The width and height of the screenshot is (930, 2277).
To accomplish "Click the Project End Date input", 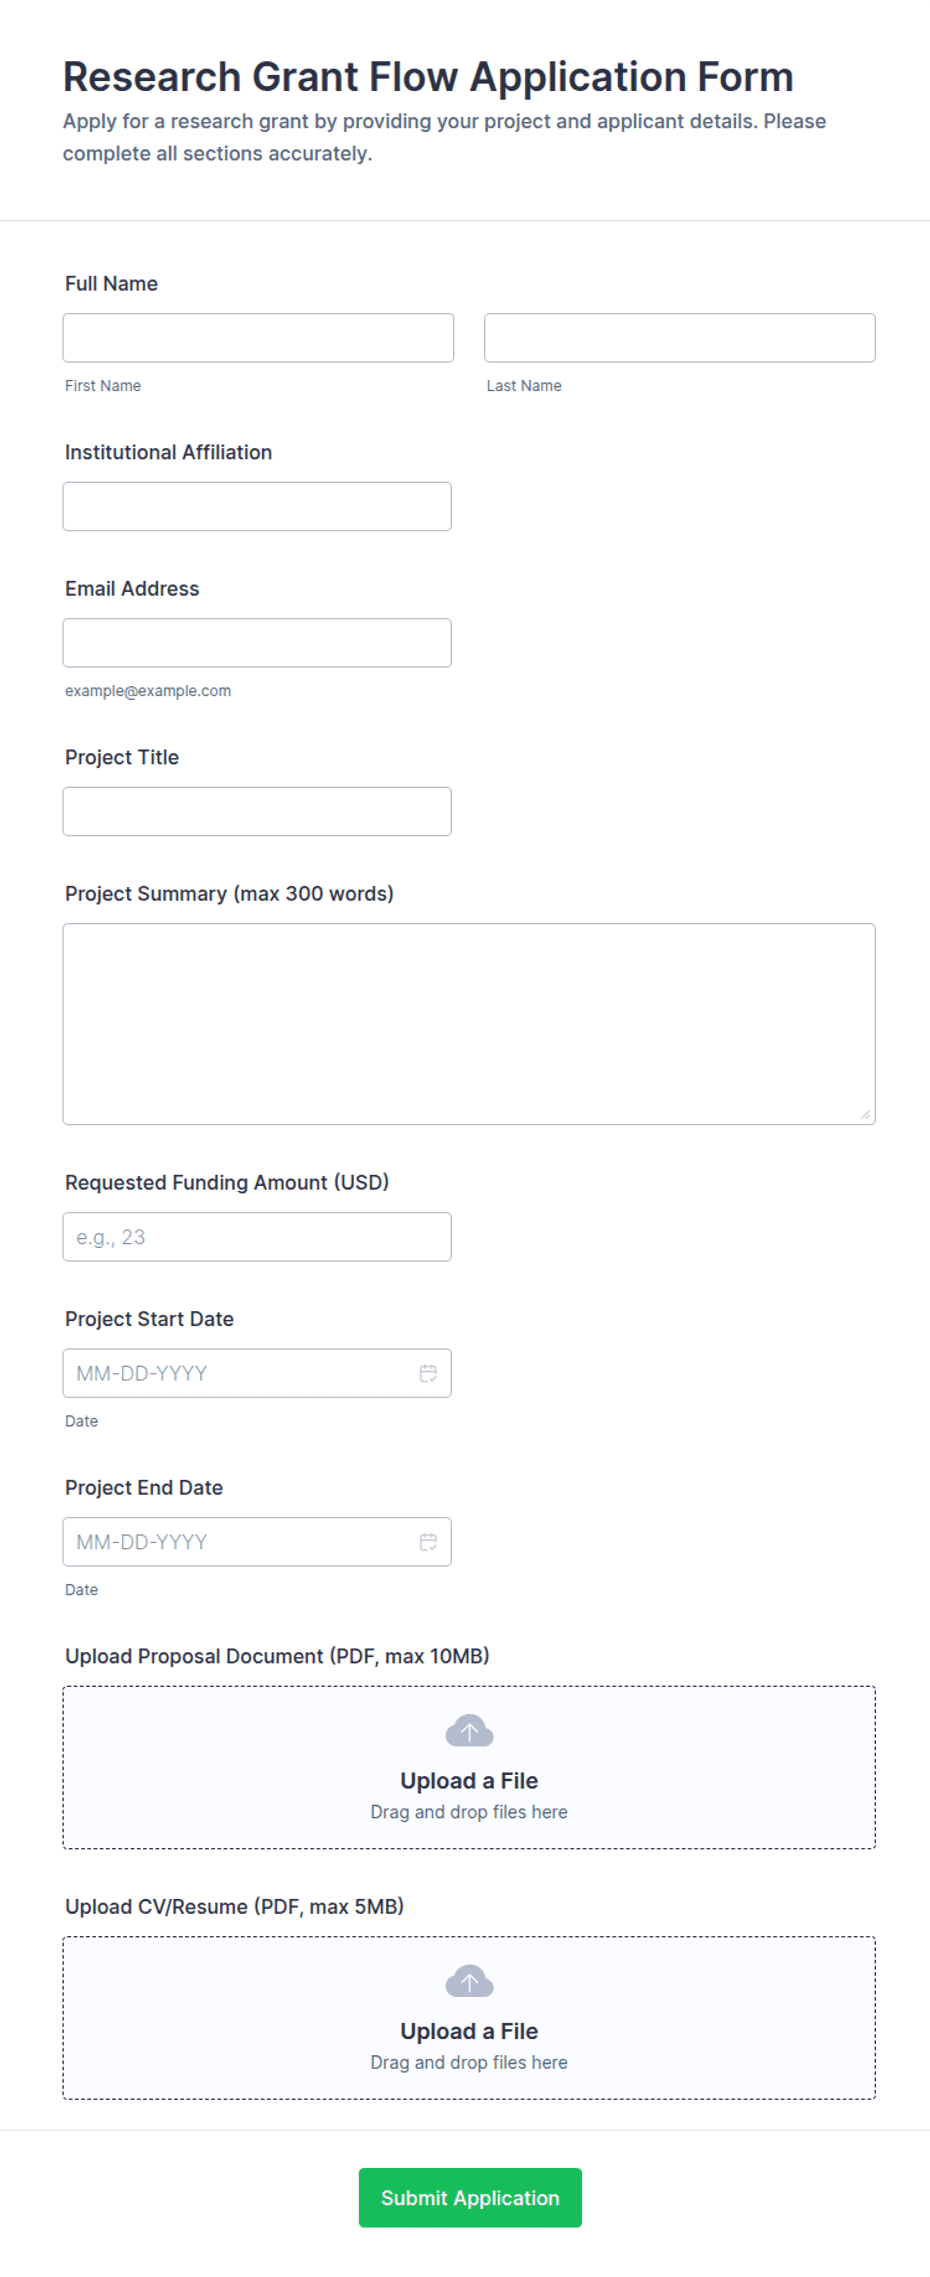I will (257, 1542).
